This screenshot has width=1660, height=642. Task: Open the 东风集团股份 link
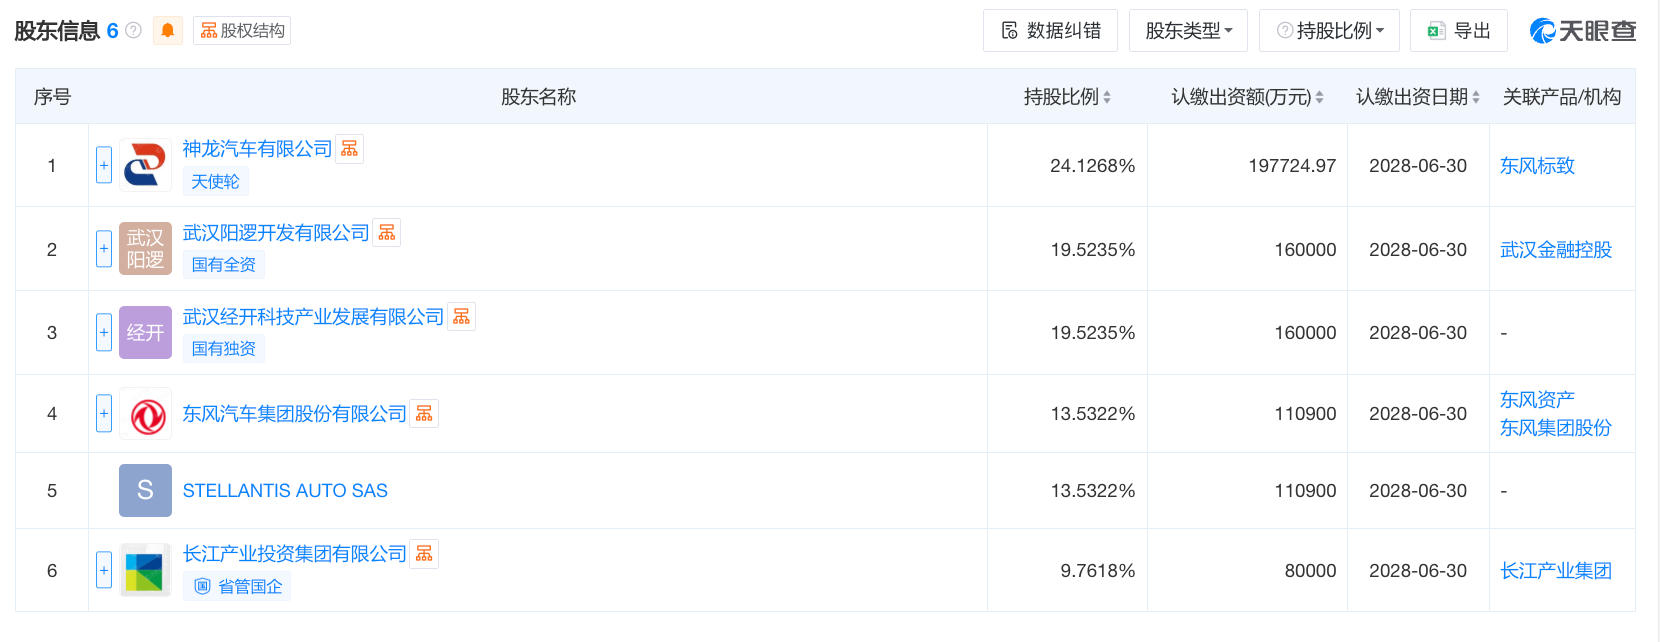click(x=1556, y=428)
